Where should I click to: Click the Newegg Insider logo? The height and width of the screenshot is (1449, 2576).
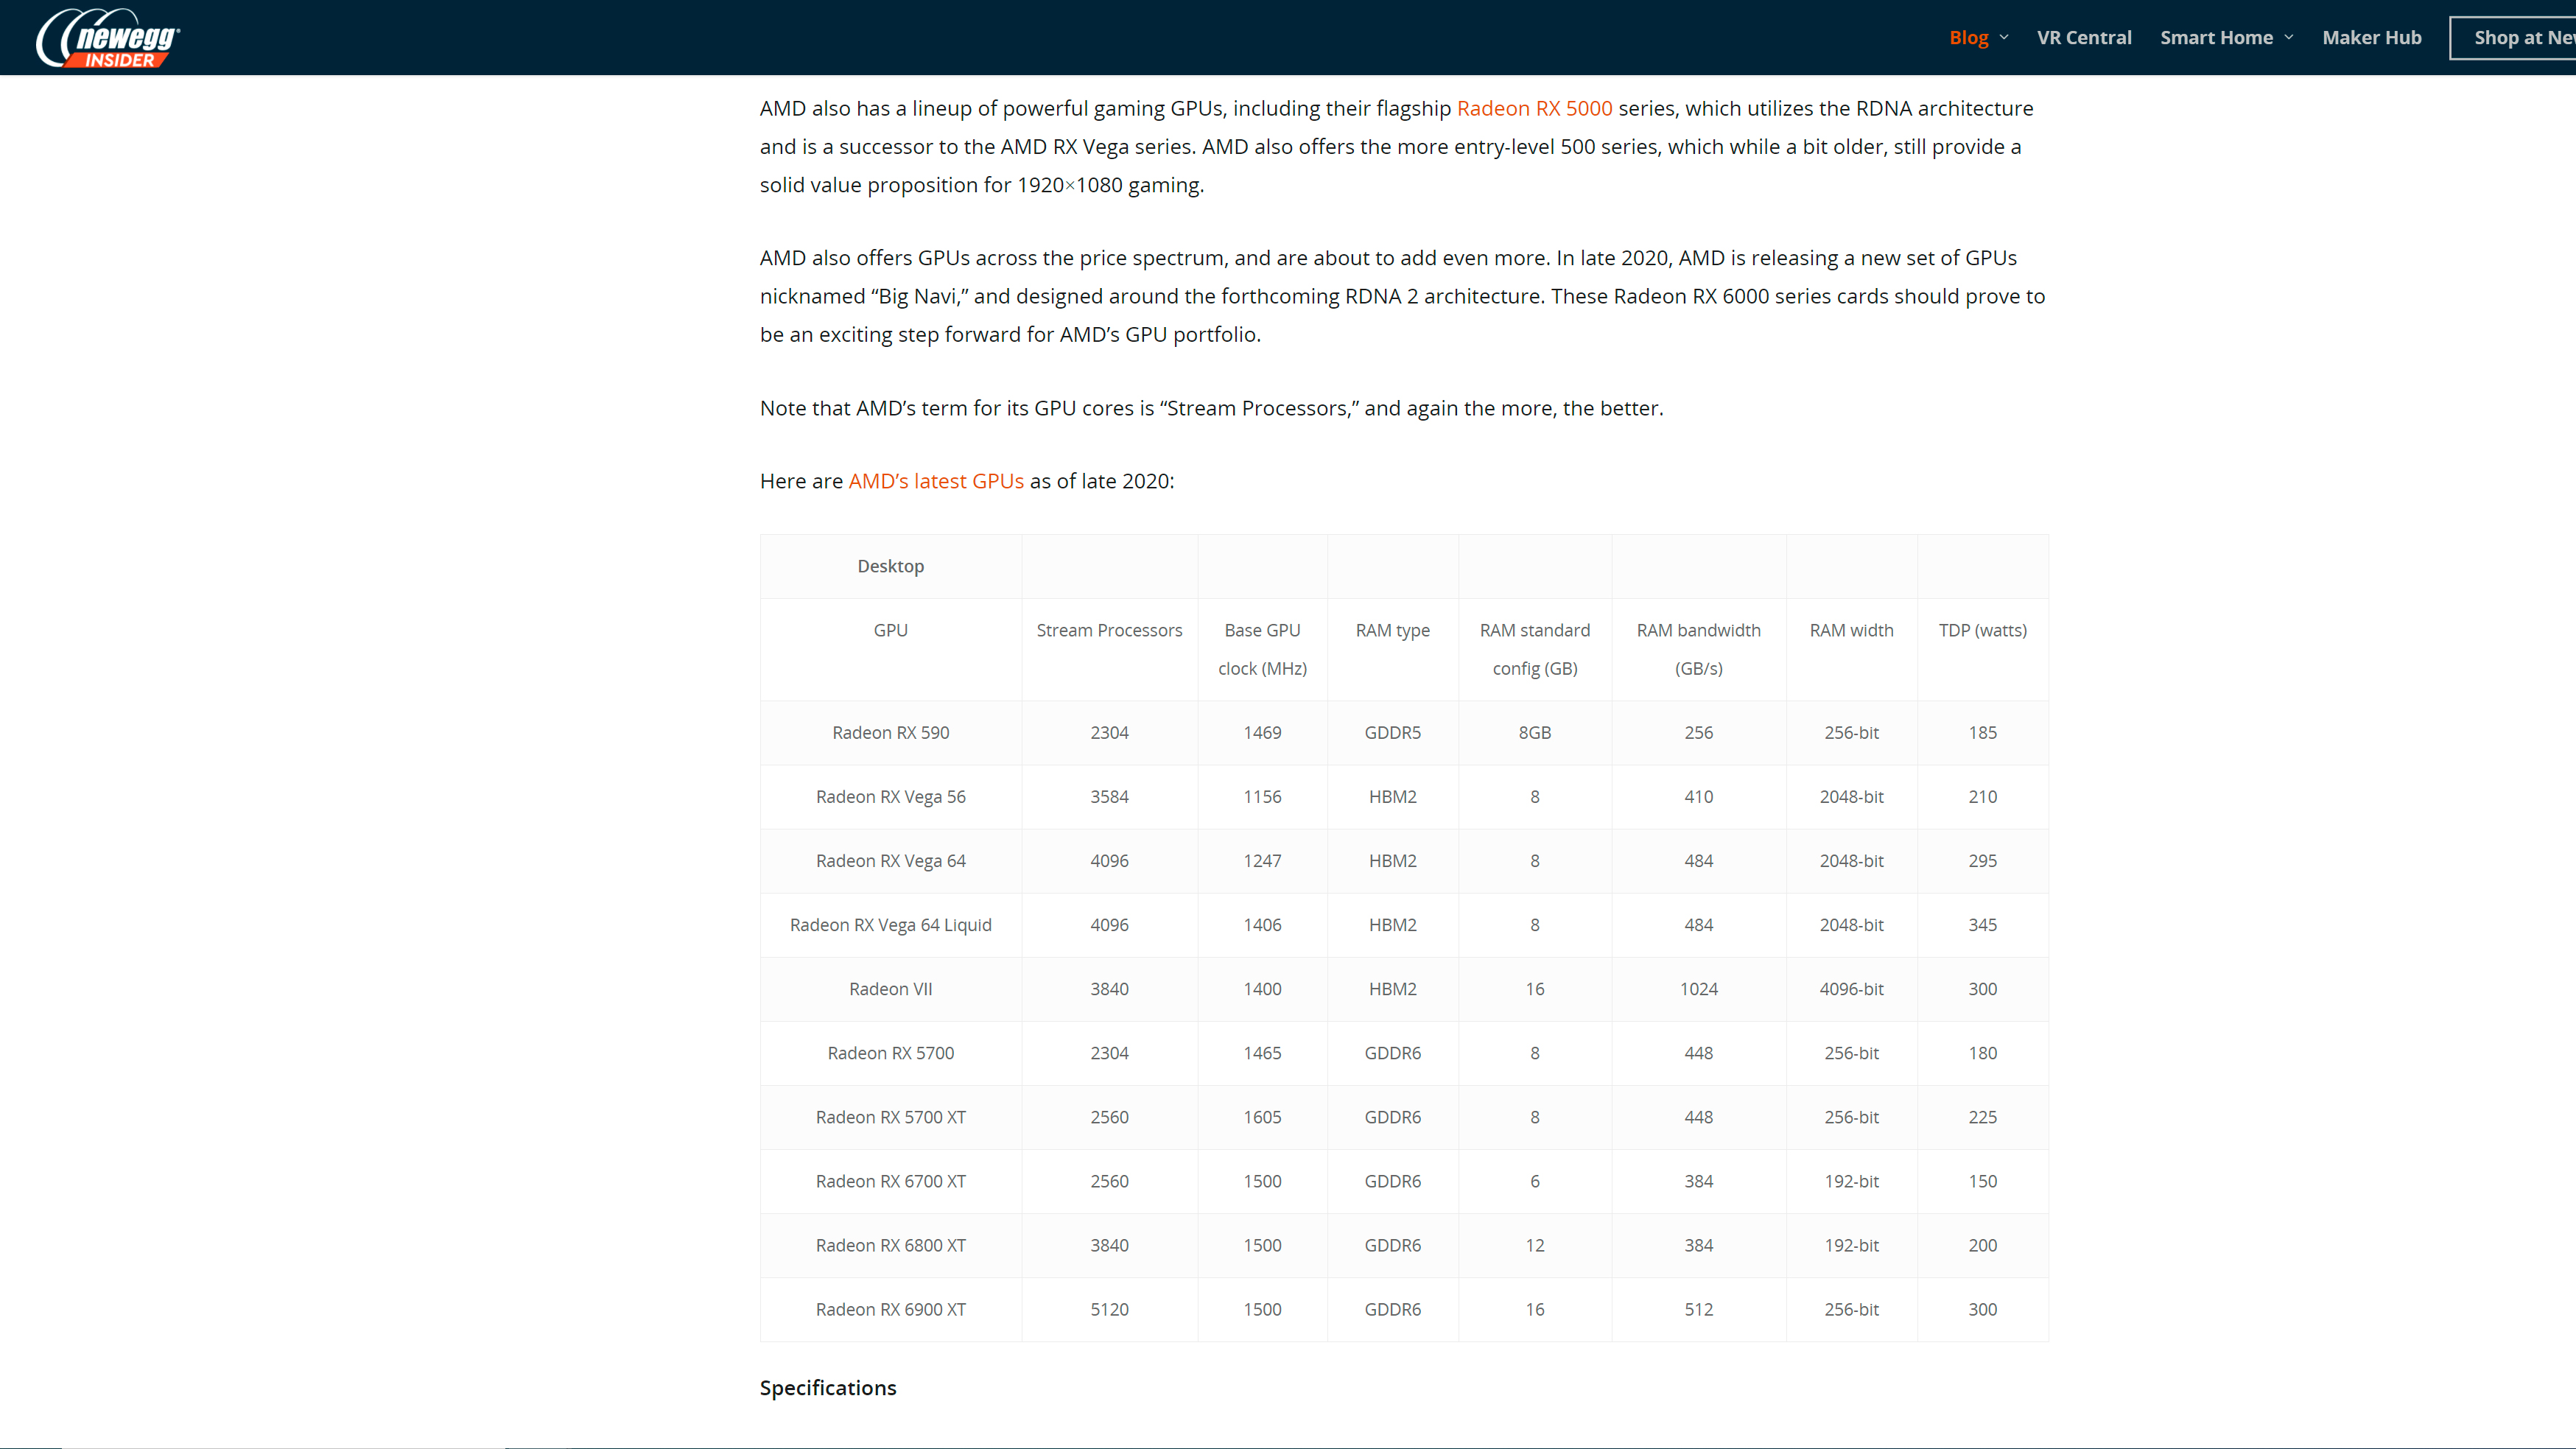click(108, 38)
